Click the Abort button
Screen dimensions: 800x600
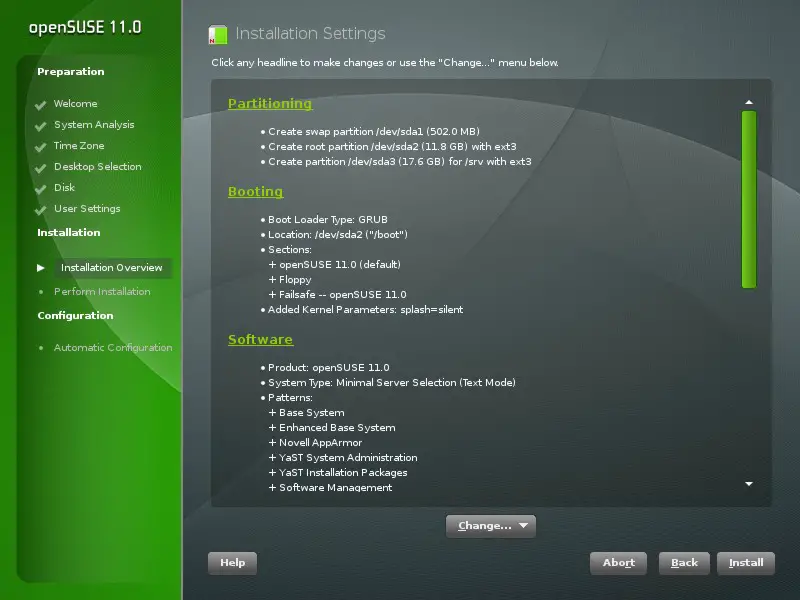[618, 563]
